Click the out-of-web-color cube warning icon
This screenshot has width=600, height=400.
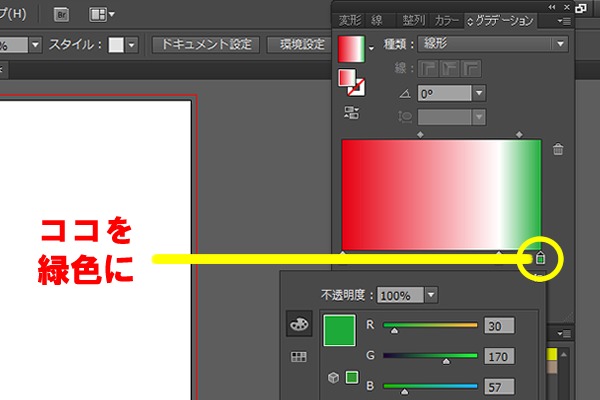(x=334, y=378)
